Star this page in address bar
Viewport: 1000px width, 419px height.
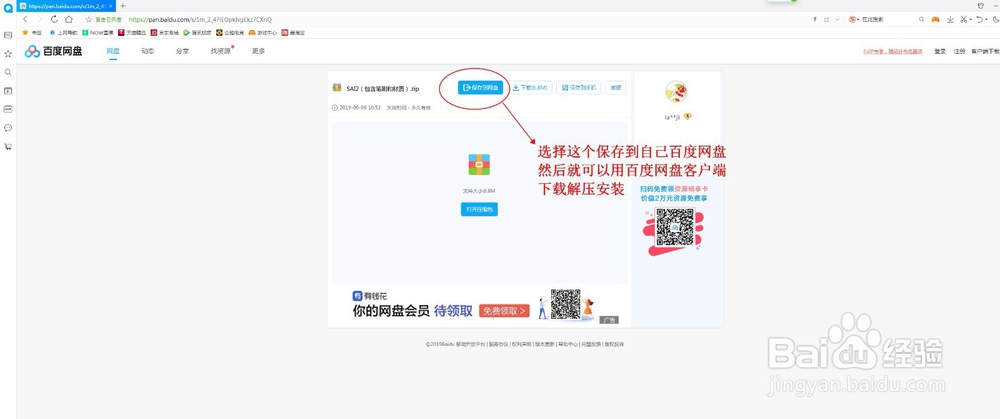(89, 20)
